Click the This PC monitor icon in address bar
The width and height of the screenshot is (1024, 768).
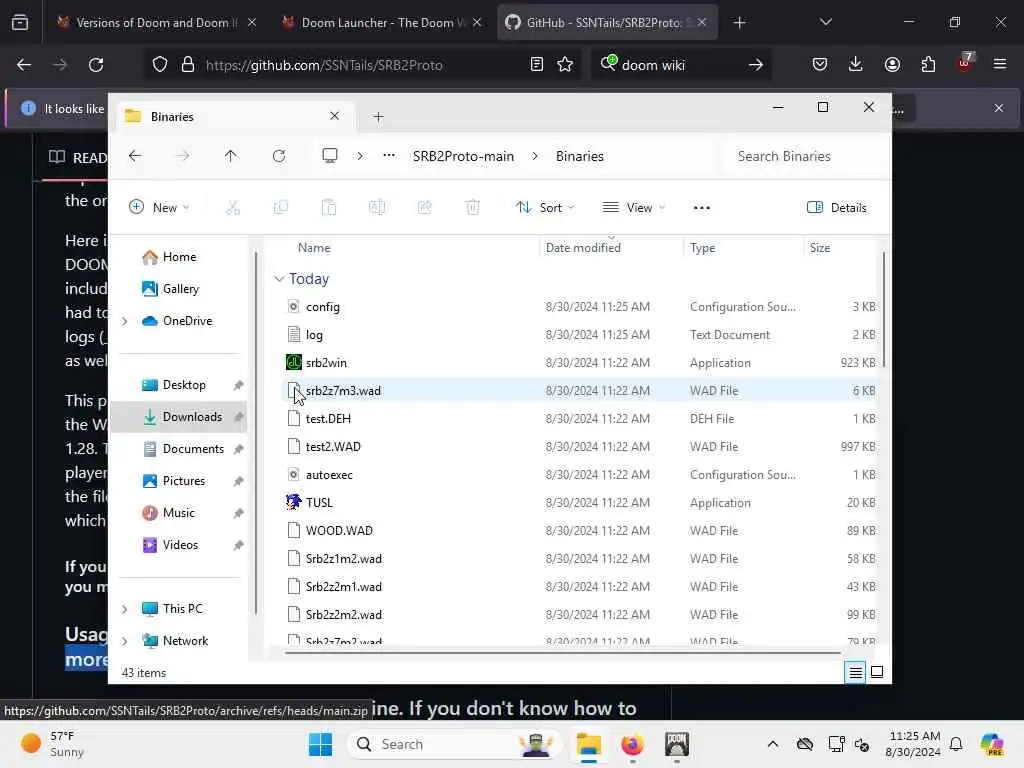[330, 155]
